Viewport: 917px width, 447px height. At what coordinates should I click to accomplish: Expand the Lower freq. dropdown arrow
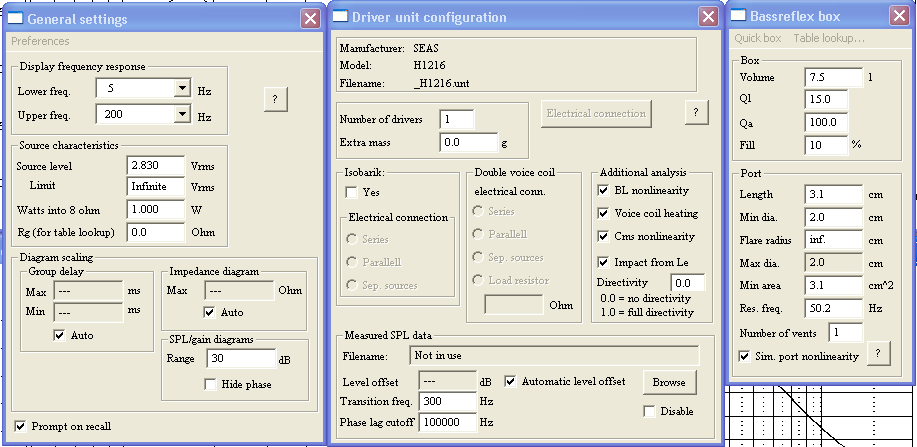pos(182,88)
